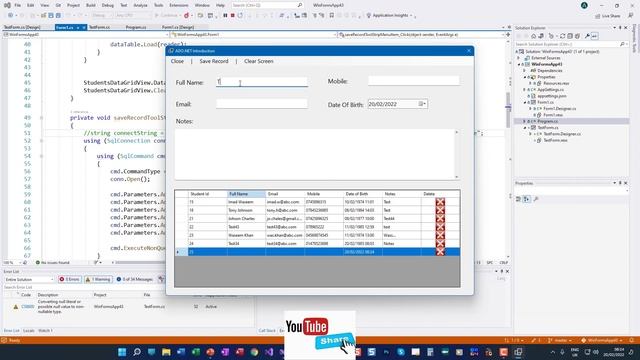The image size is (640, 360).
Task: Switch to TestForm.cs [Design] tab
Action: pyautogui.click(x=22, y=27)
